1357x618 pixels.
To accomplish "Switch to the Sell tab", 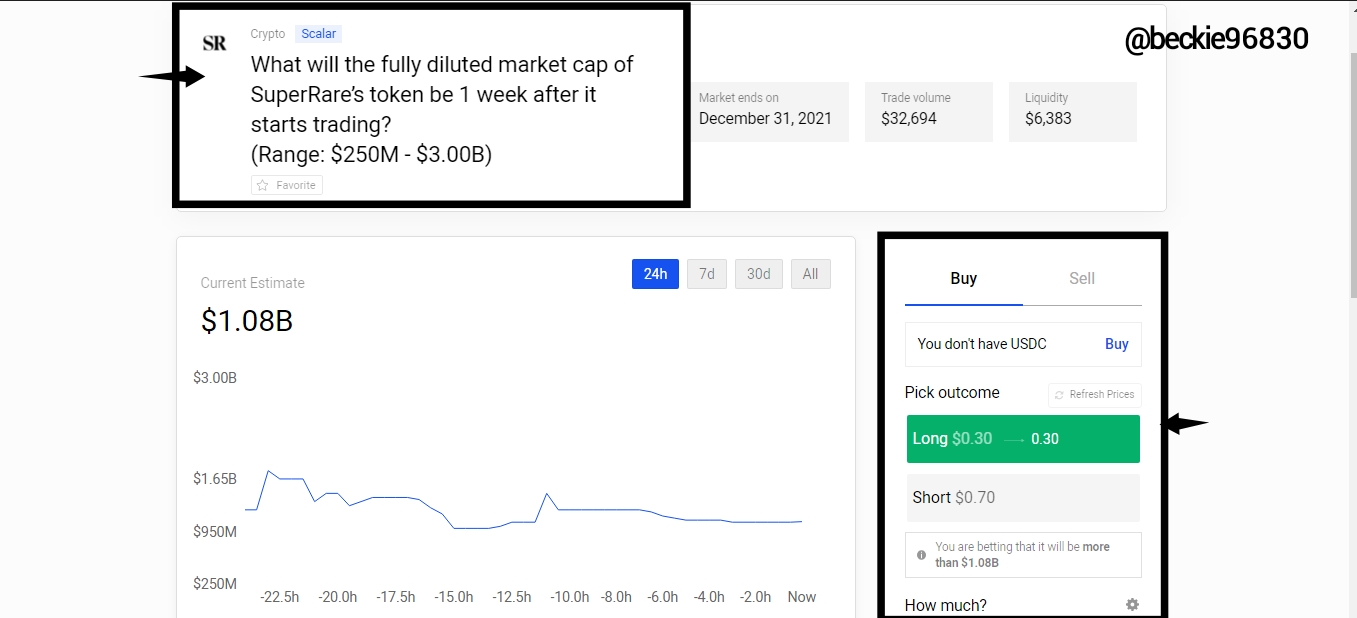I will click(x=1082, y=279).
